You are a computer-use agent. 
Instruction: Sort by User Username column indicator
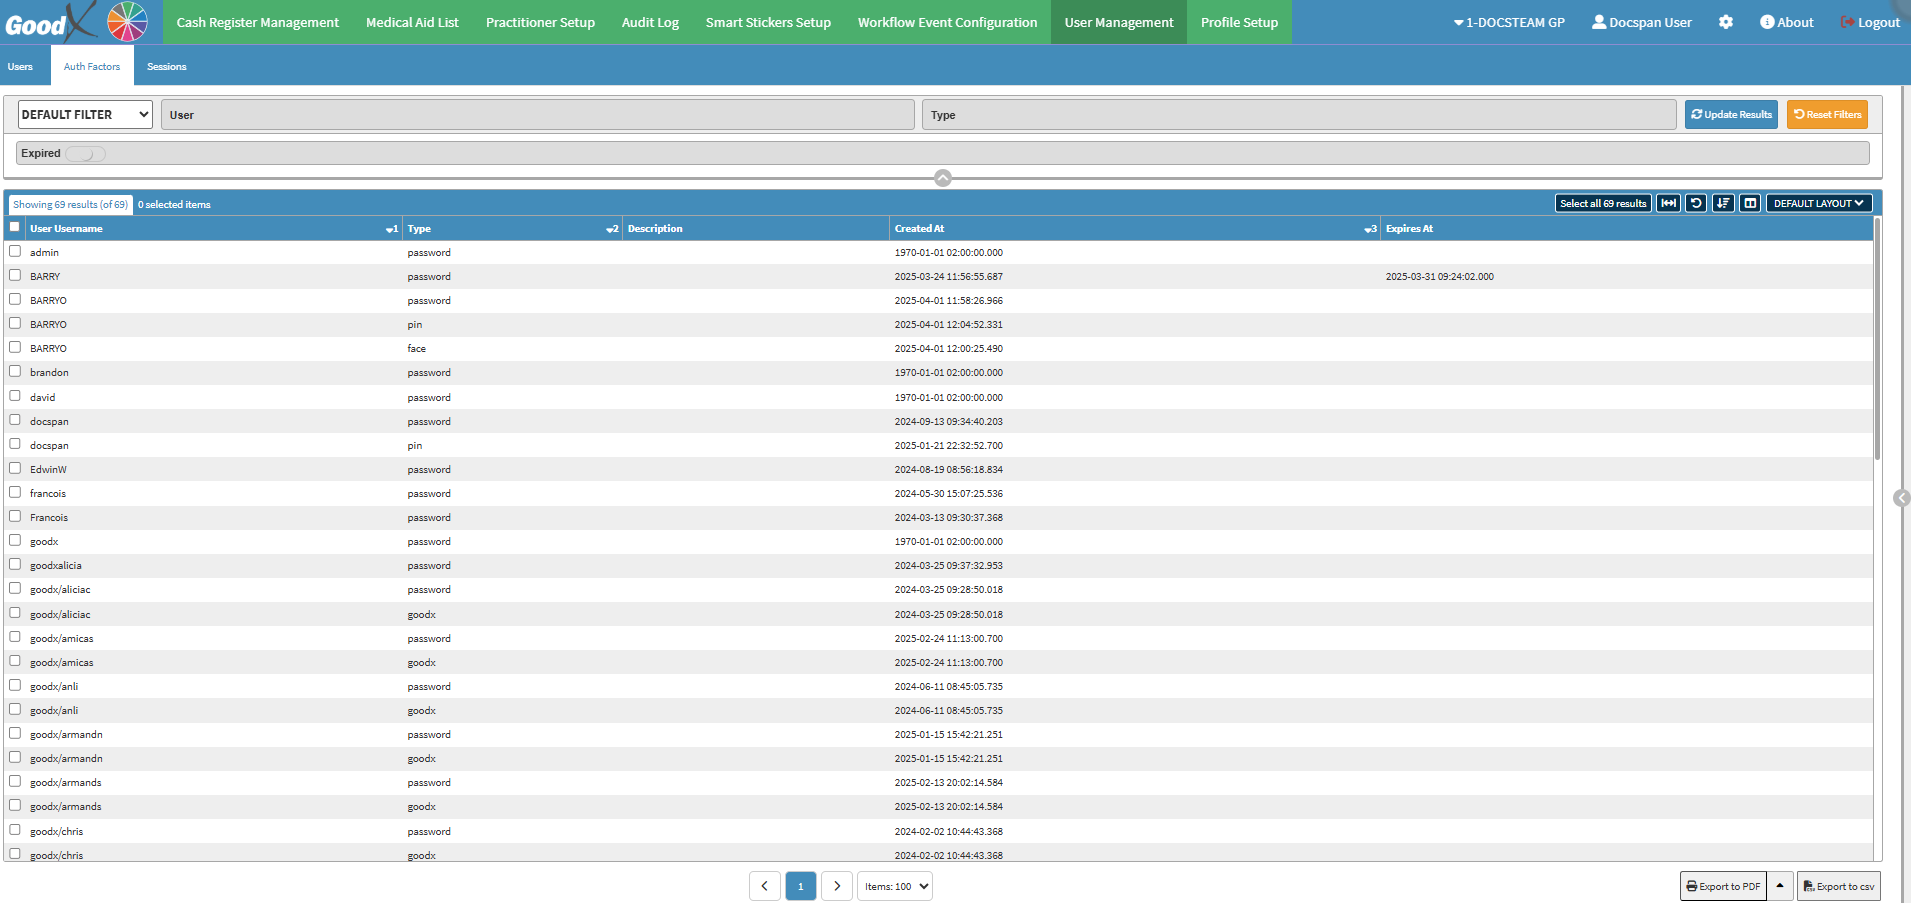pyautogui.click(x=392, y=229)
